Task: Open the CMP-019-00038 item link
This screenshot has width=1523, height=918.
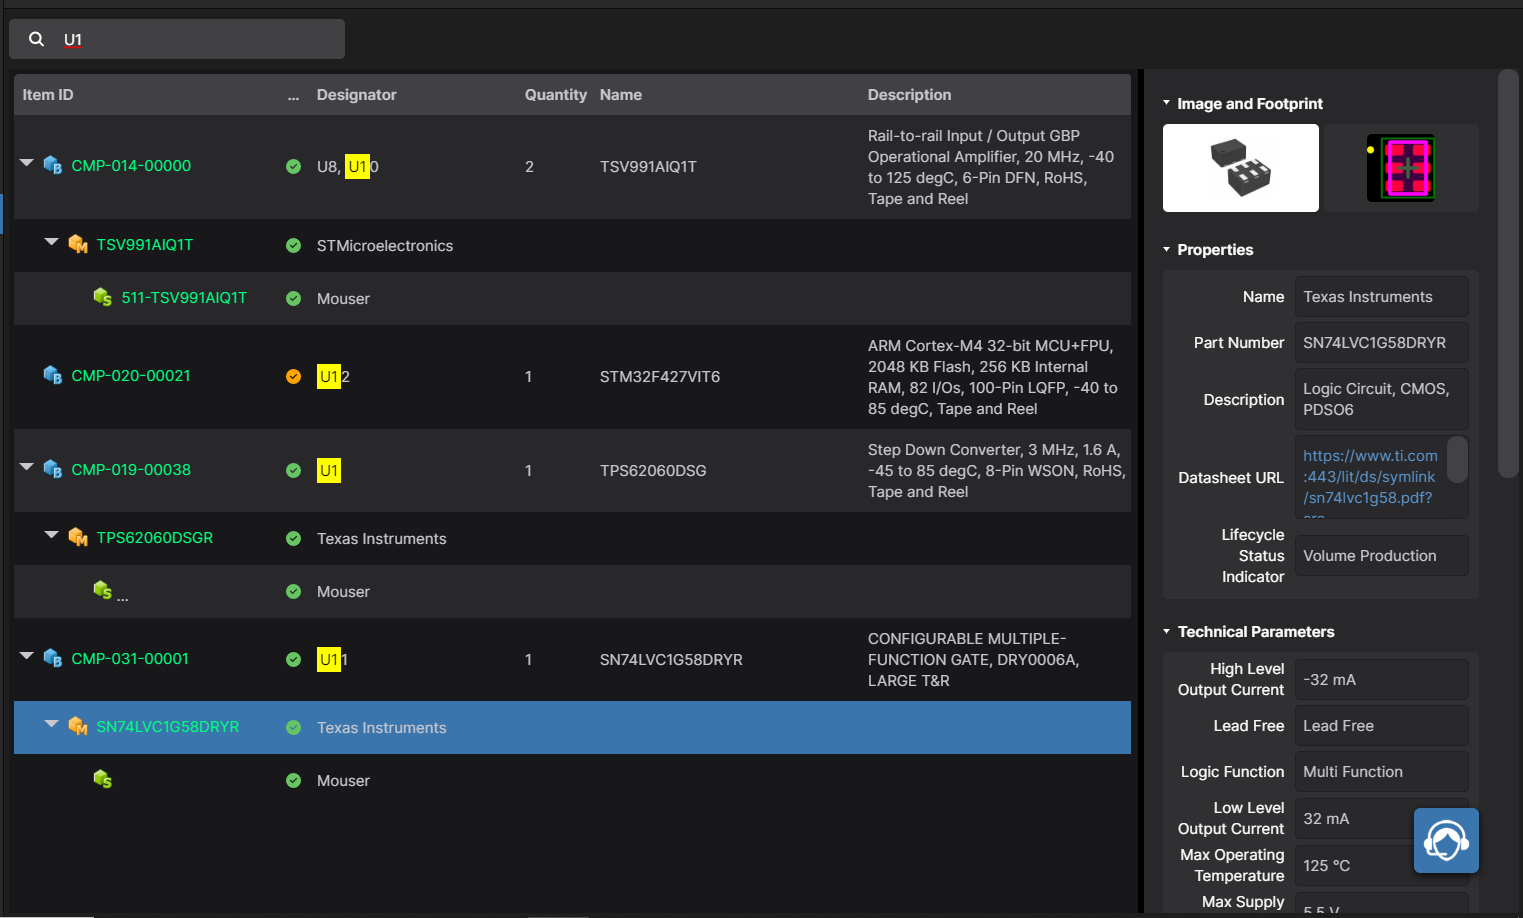Action: pos(131,470)
